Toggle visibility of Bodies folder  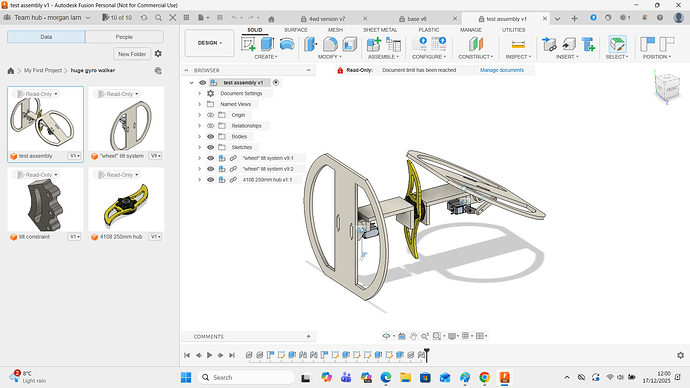tap(211, 136)
